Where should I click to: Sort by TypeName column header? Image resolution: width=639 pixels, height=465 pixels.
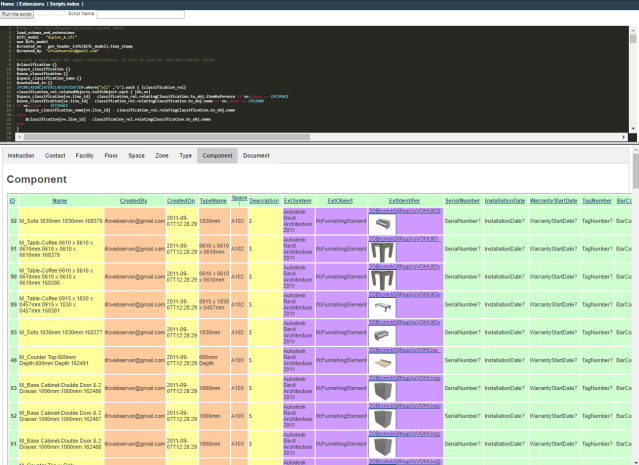(213, 201)
